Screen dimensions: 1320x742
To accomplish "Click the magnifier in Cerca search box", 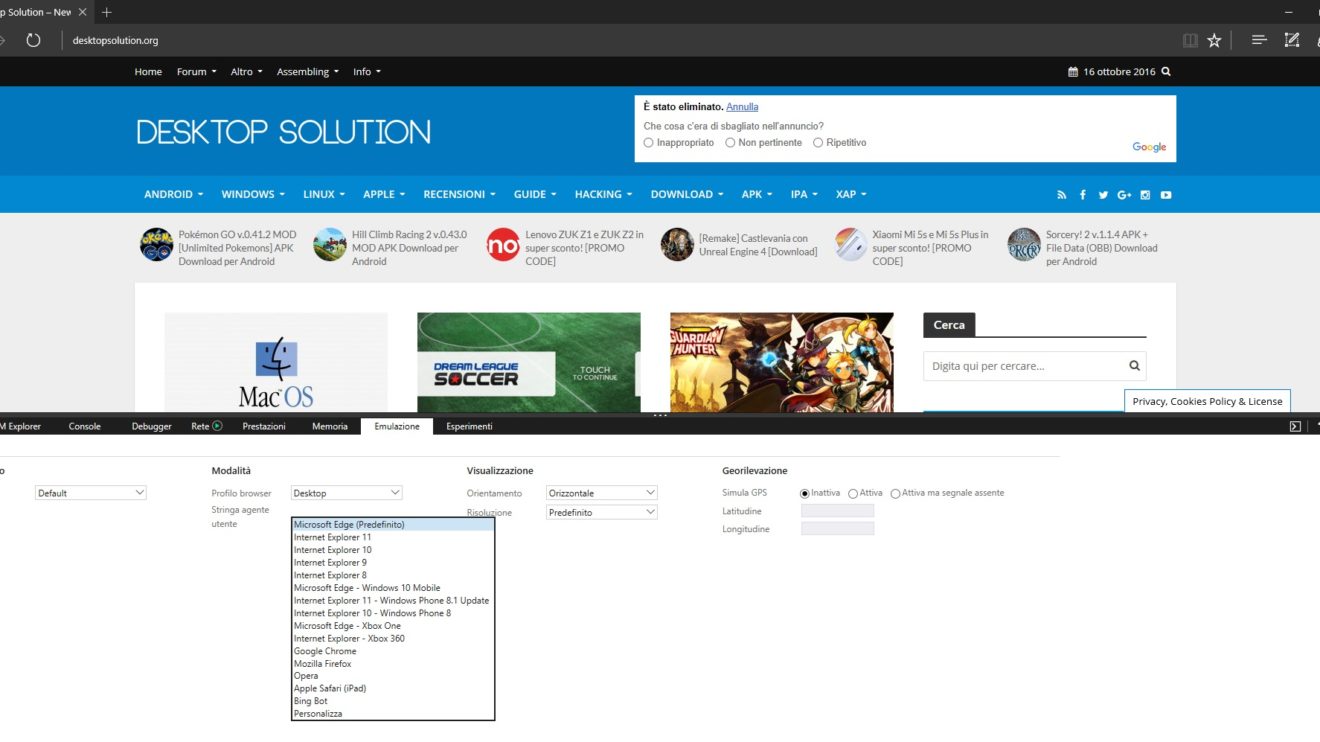I will [1134, 366].
